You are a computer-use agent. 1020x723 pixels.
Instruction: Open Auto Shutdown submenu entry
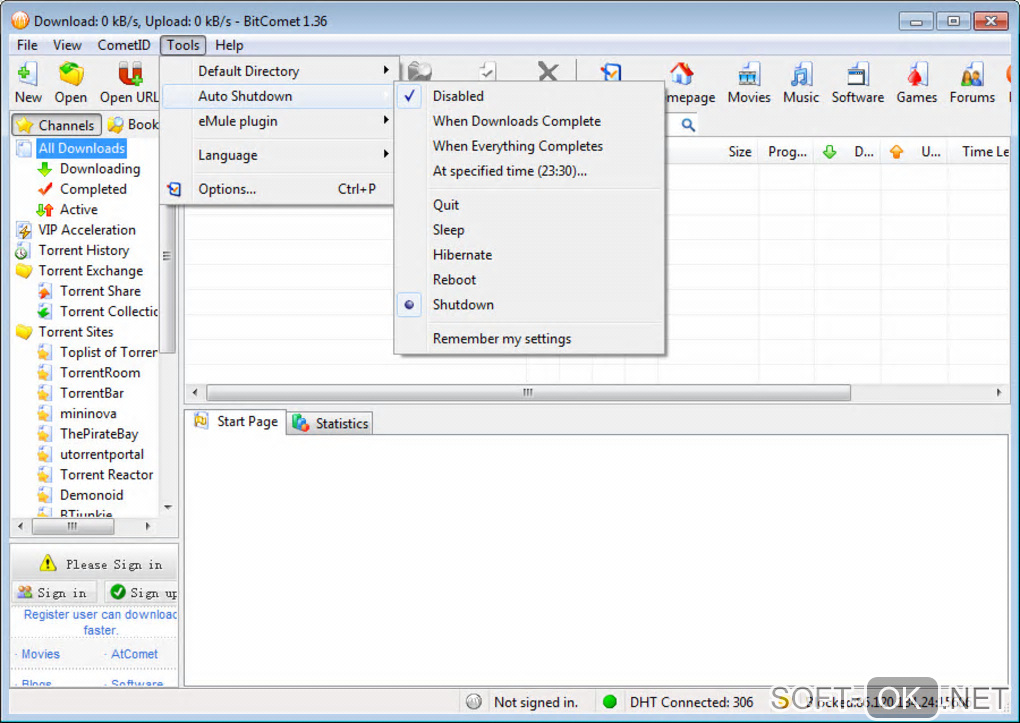[278, 96]
